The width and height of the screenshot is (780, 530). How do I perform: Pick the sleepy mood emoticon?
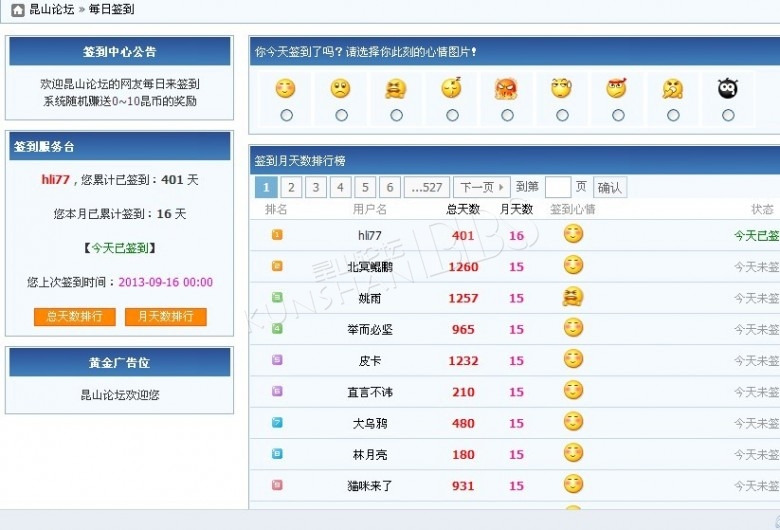[452, 88]
